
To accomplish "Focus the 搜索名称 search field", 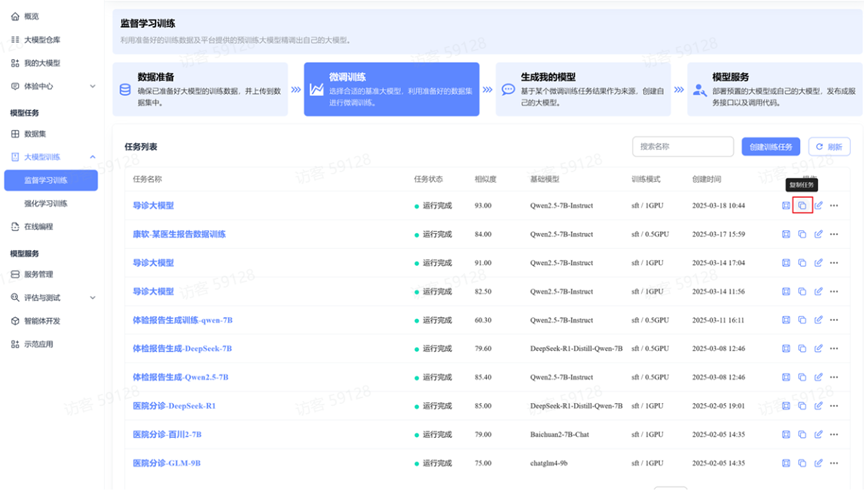I will click(683, 147).
